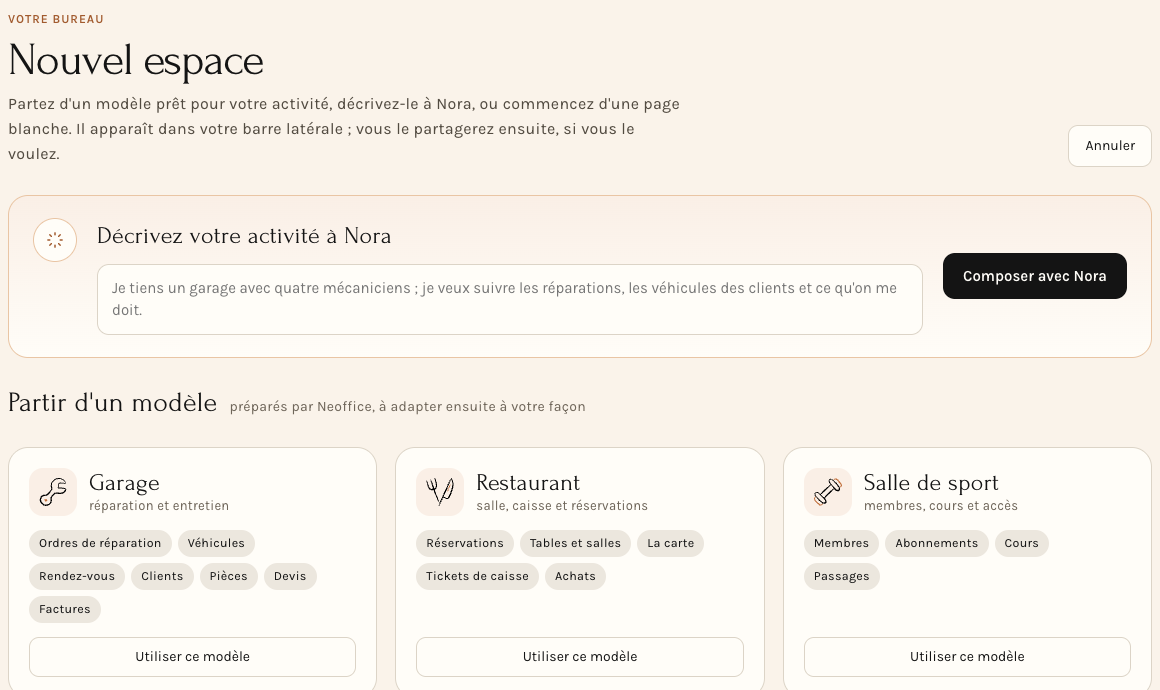
Task: Click the Factures tag
Action: [65, 609]
